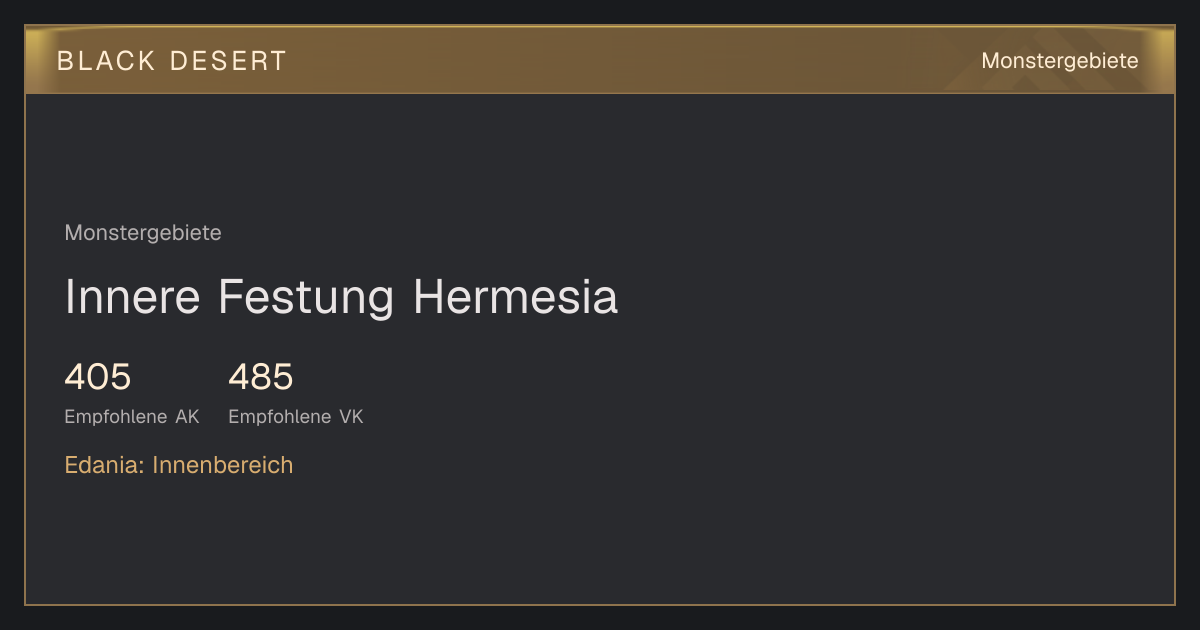Click the AK abbreviation under 405
Screen dimensions: 1200x630
(187, 417)
